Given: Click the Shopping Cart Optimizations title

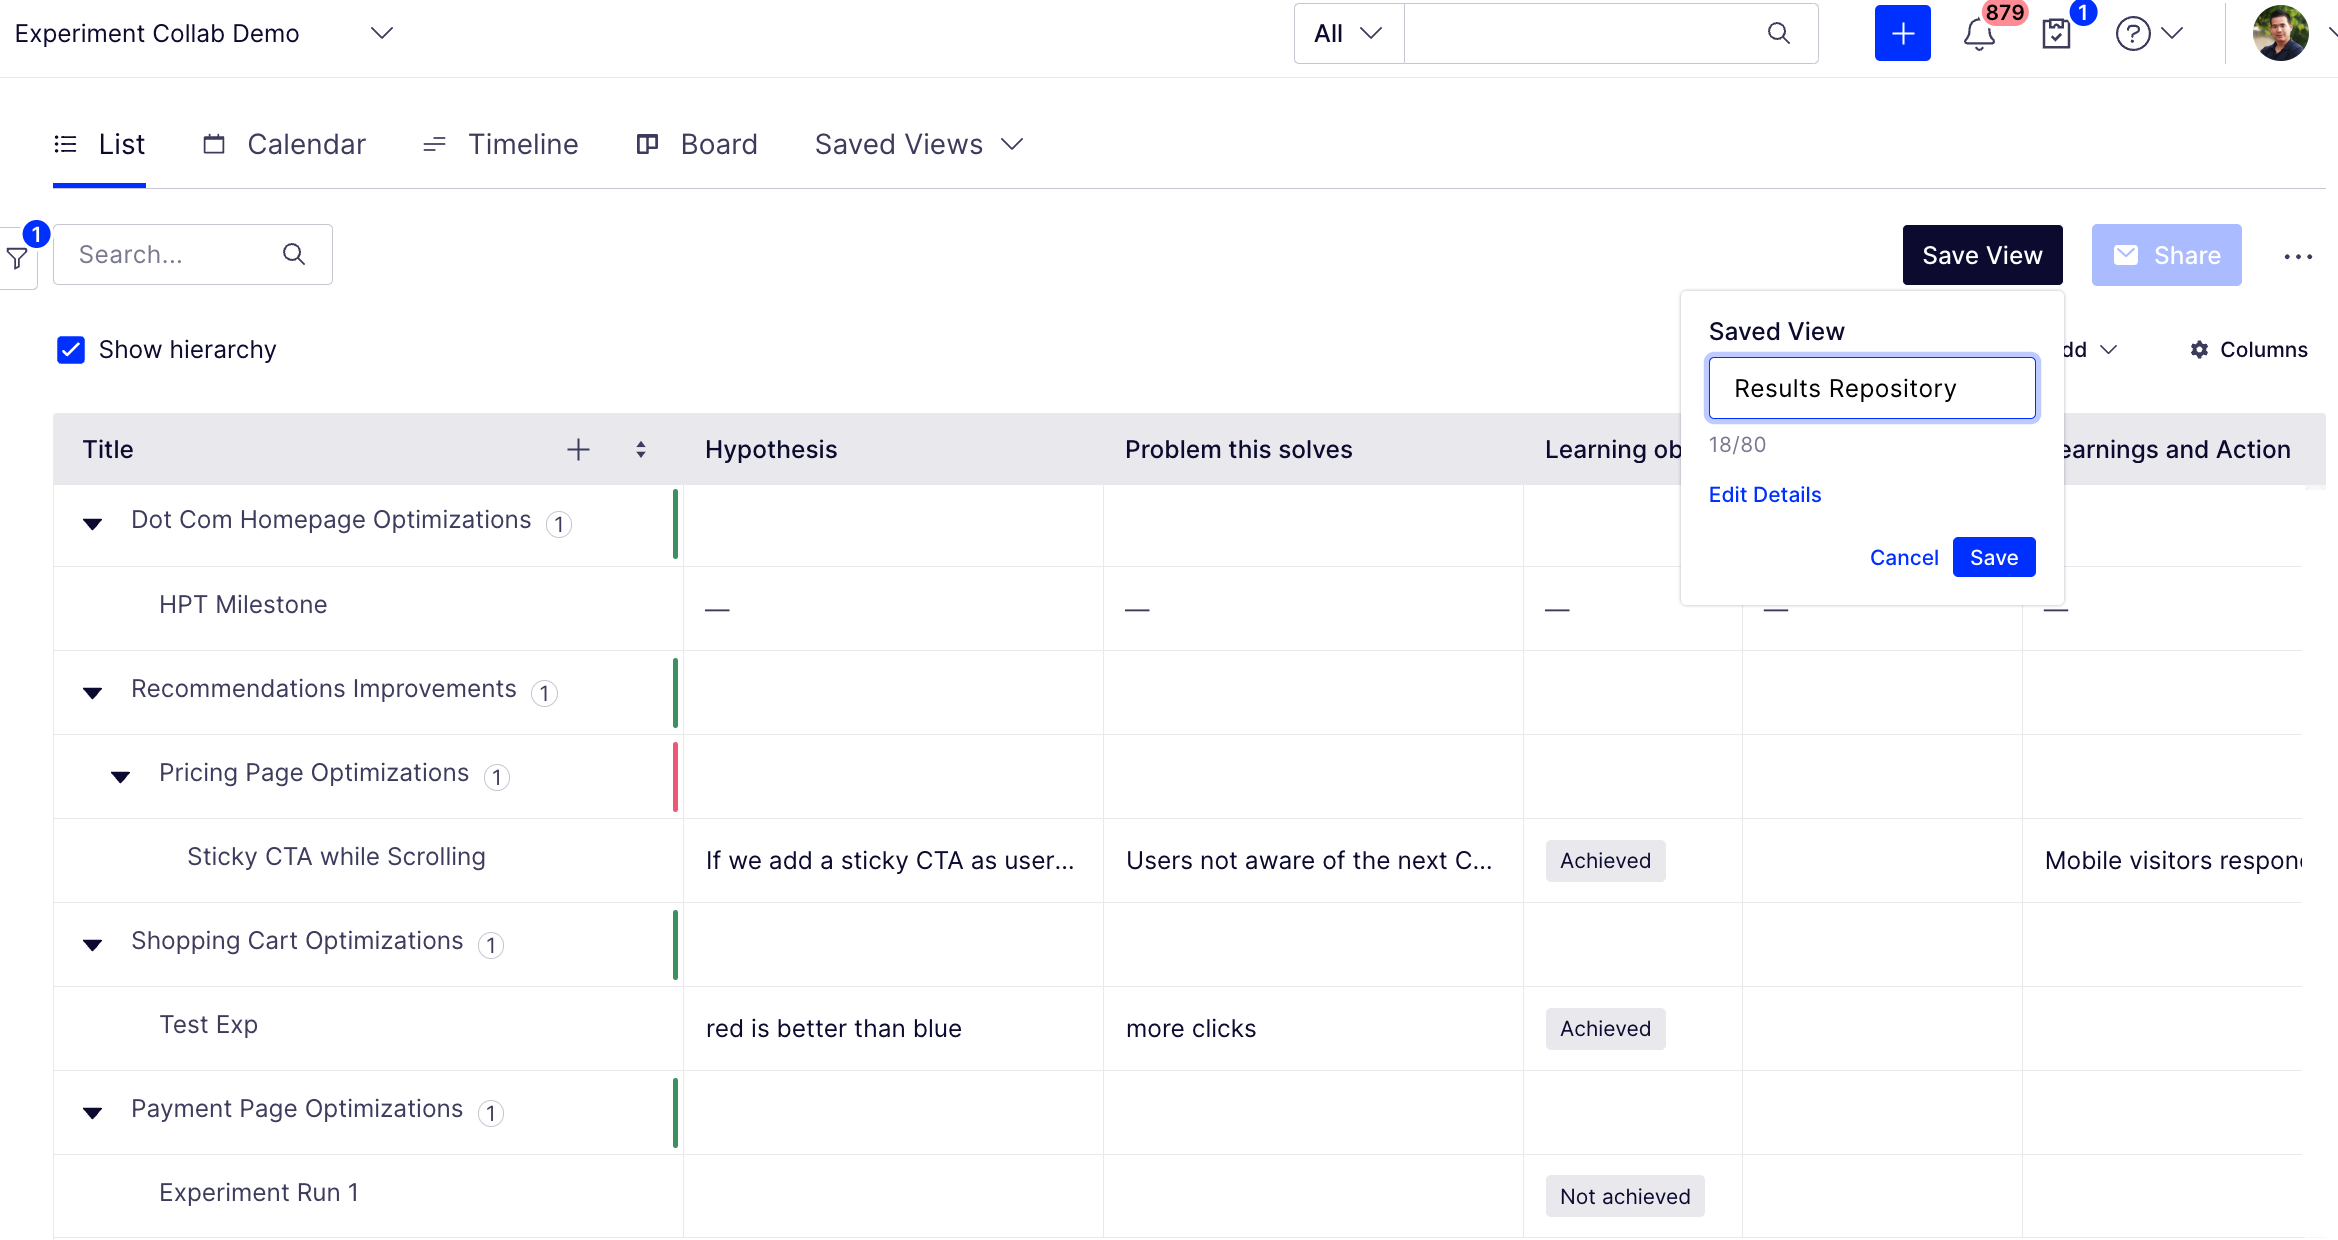Looking at the screenshot, I should (297, 941).
